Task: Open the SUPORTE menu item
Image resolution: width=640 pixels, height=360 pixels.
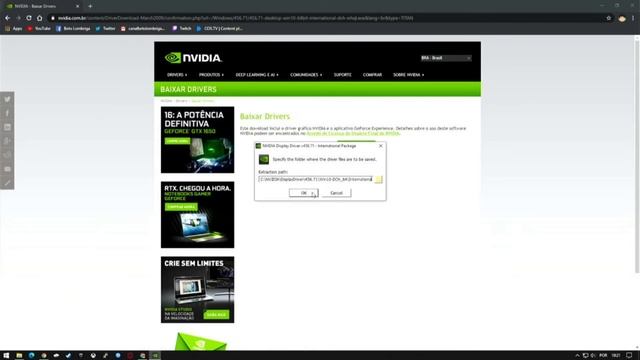Action: [x=342, y=75]
